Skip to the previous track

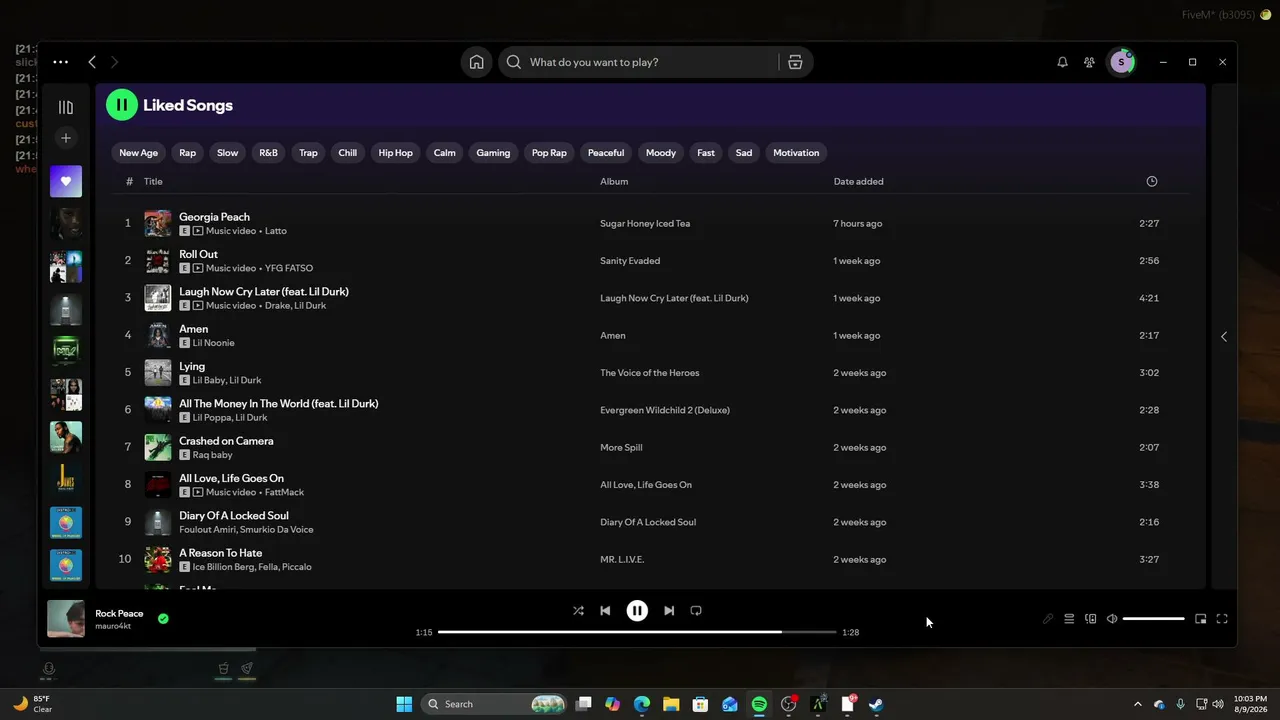[605, 611]
